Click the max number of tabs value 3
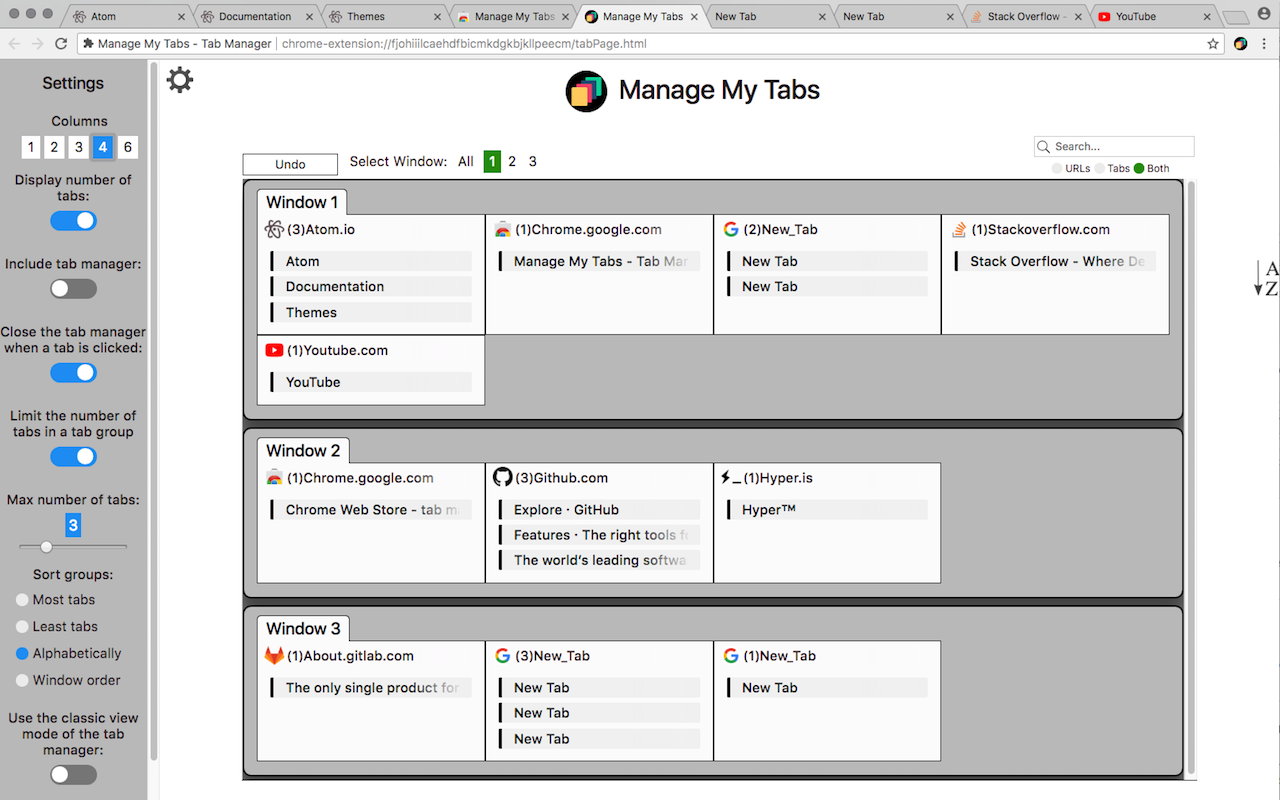 (x=73, y=526)
